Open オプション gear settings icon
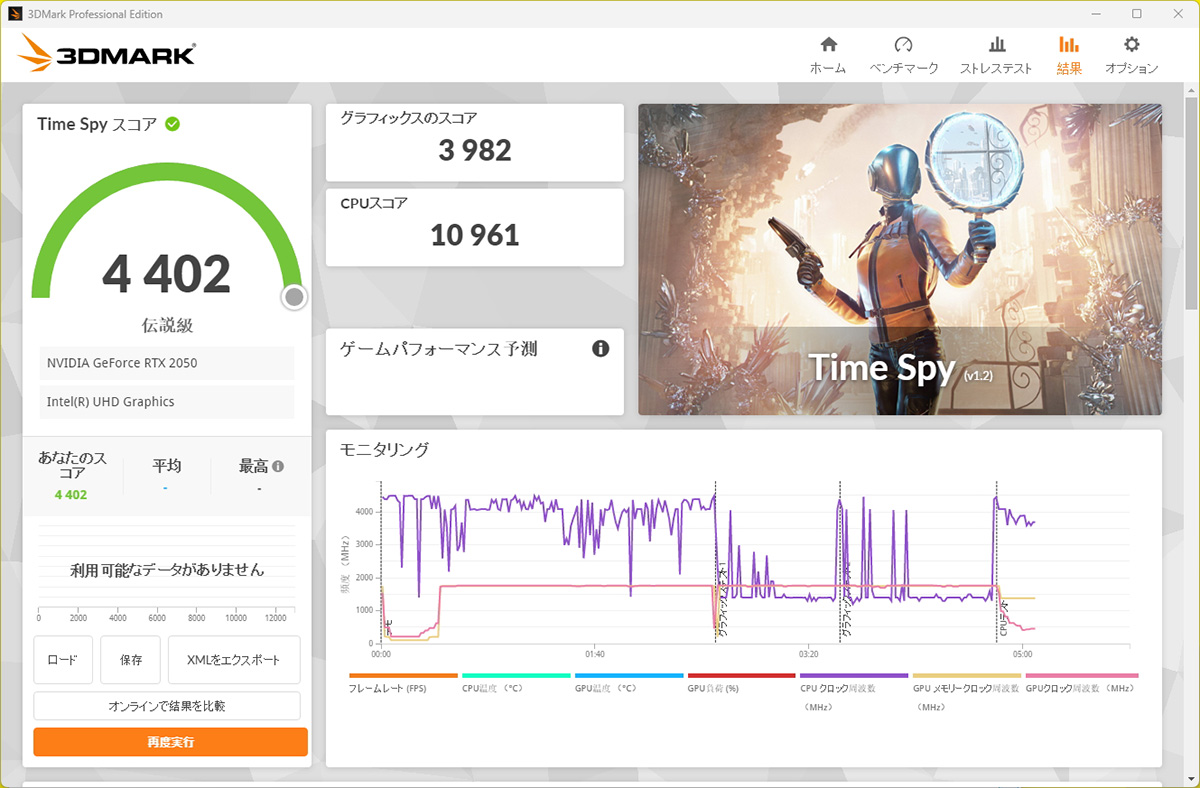The width and height of the screenshot is (1200, 788). coord(1131,45)
